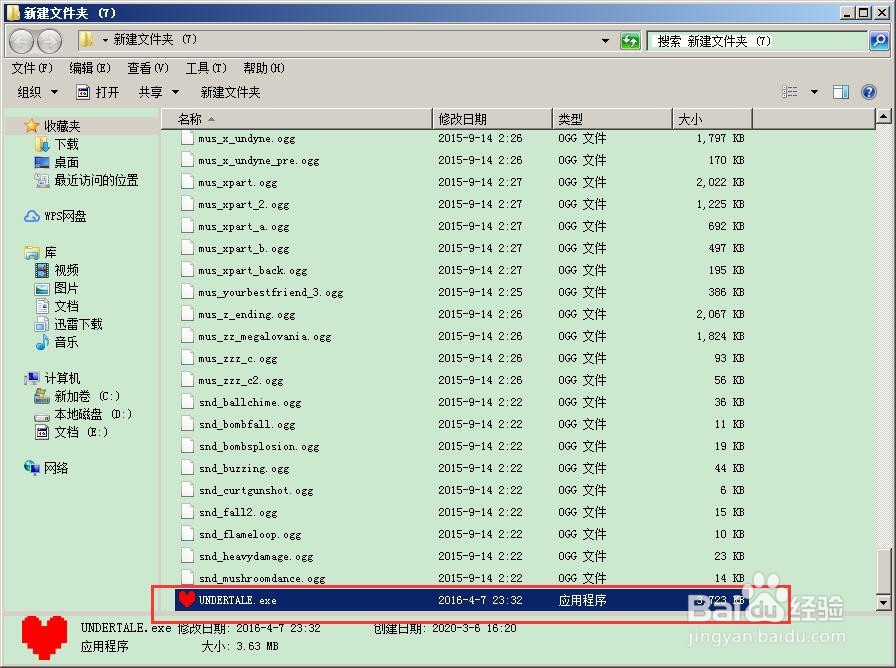Click the address bar folder path arrow
896x668 pixels.
(x=105, y=40)
